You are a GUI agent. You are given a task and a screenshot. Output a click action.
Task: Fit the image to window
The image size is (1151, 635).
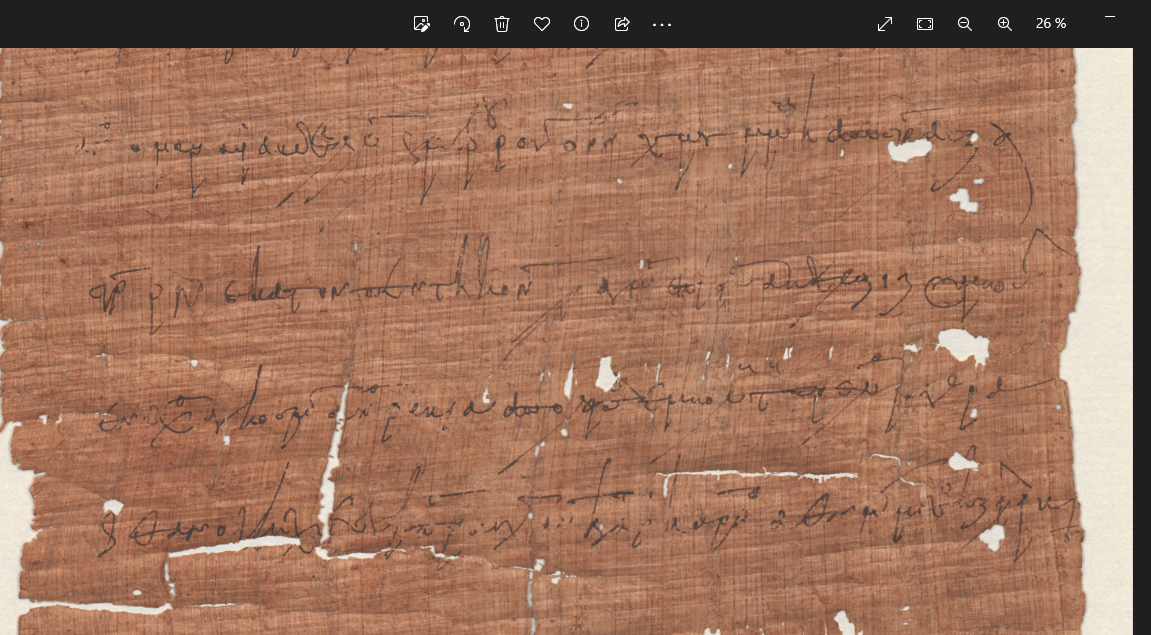coord(925,24)
